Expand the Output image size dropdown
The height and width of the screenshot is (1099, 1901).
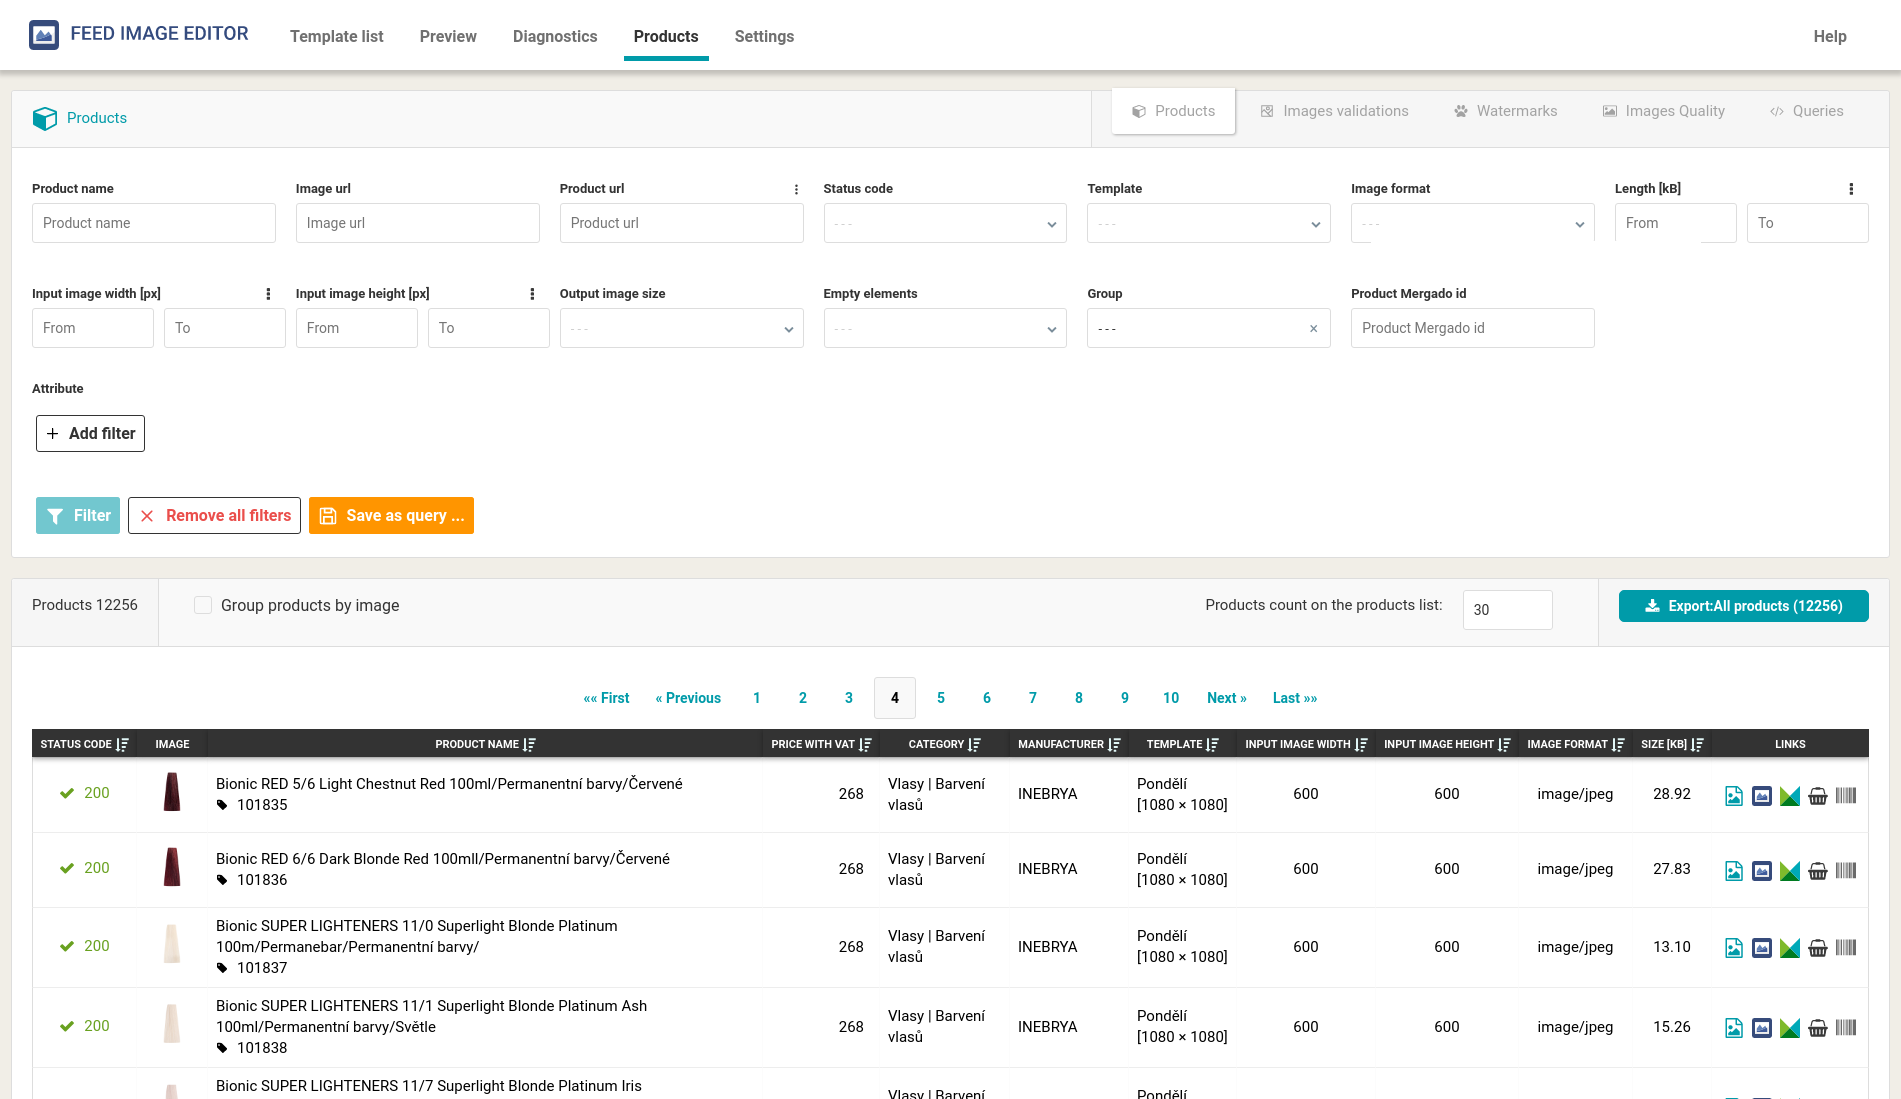click(x=681, y=328)
